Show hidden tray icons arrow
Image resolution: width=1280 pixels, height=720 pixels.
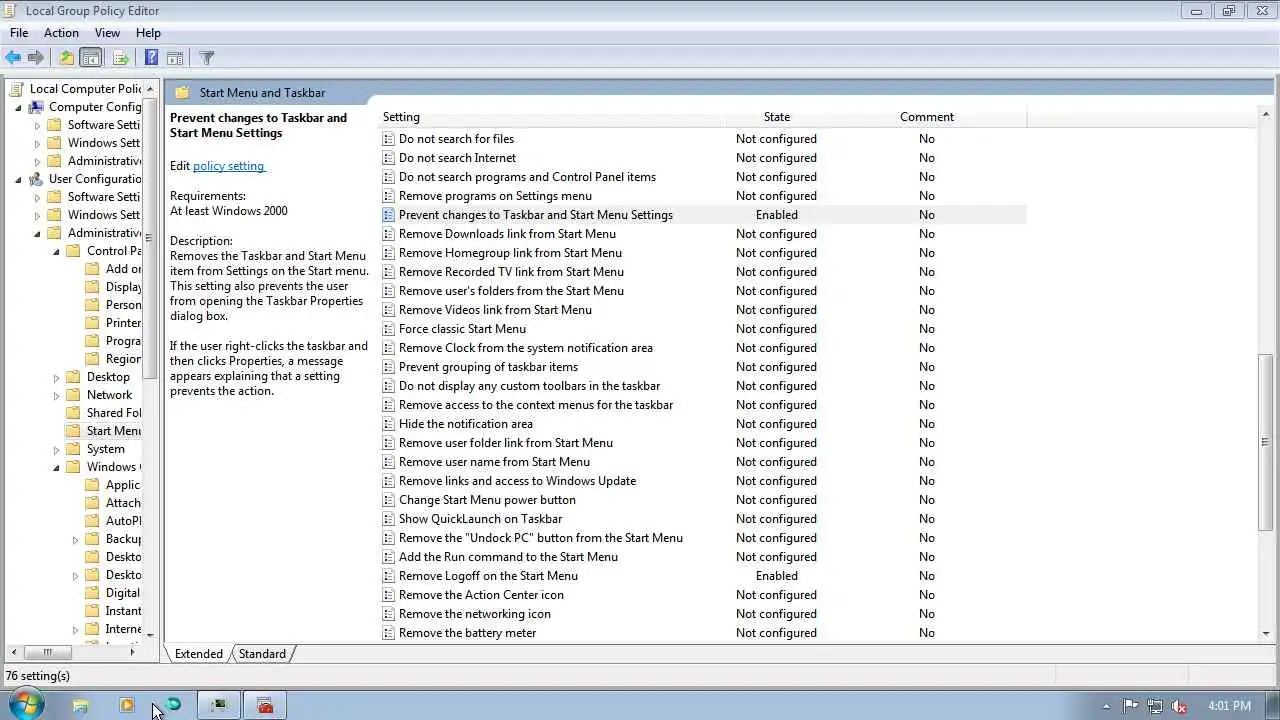click(x=1105, y=706)
